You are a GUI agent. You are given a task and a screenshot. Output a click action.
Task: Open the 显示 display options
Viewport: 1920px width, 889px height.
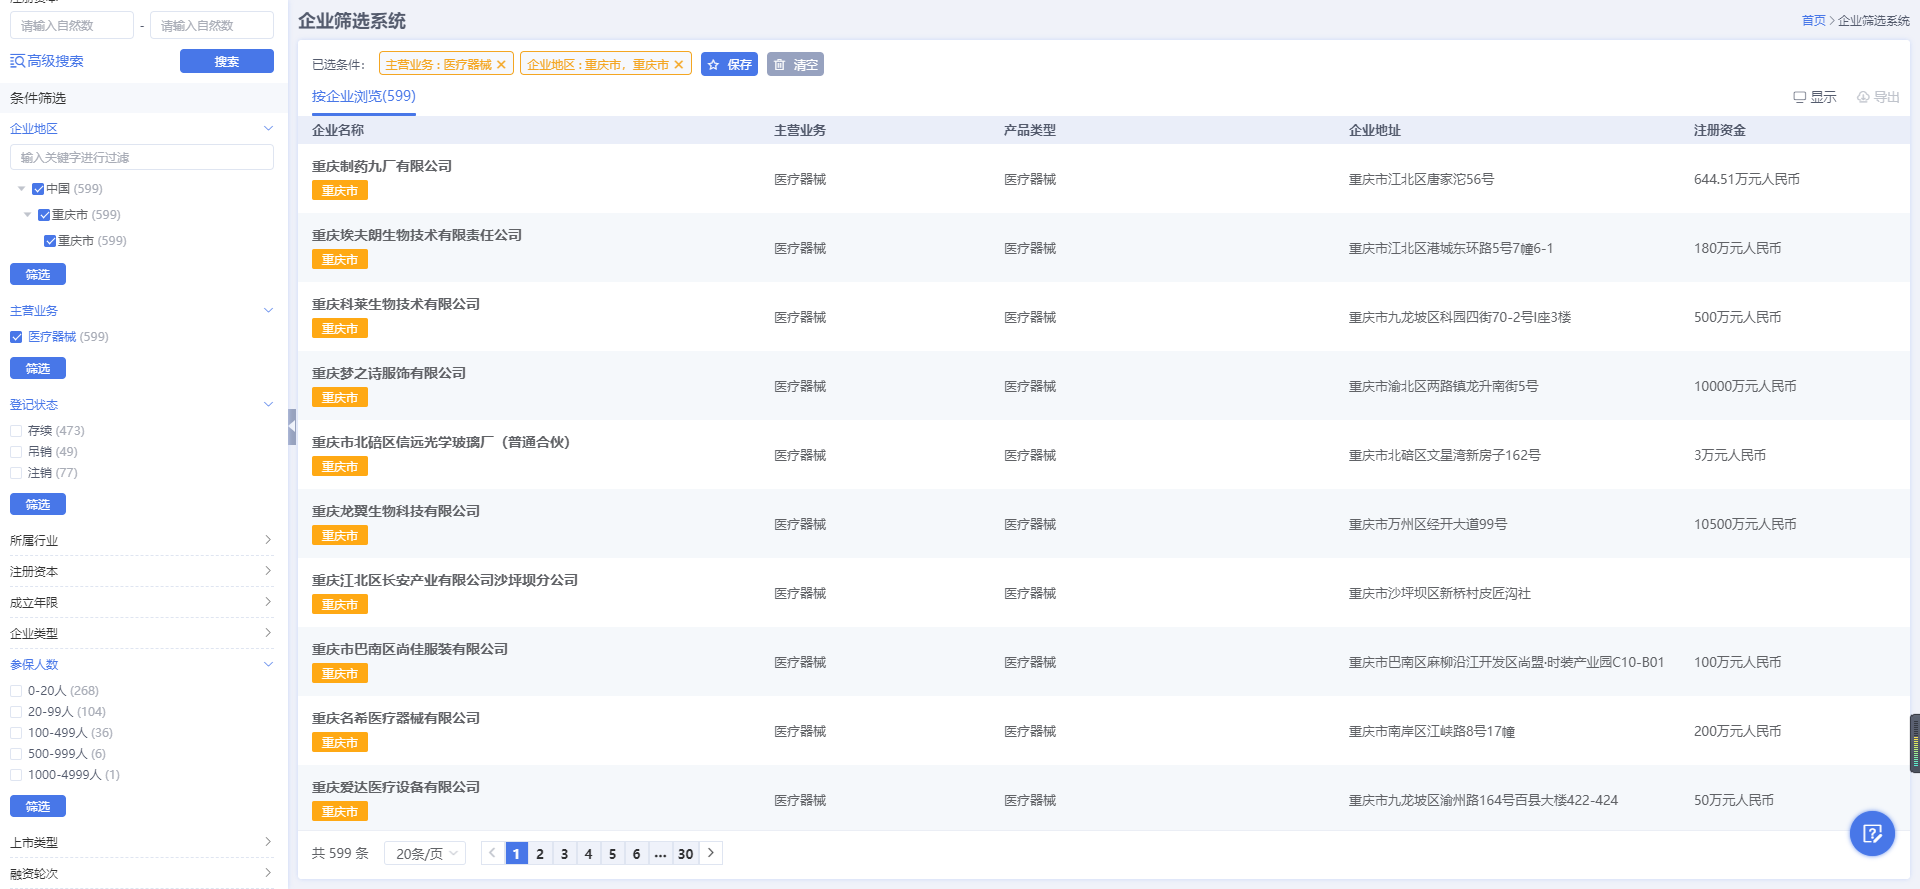tap(1815, 97)
